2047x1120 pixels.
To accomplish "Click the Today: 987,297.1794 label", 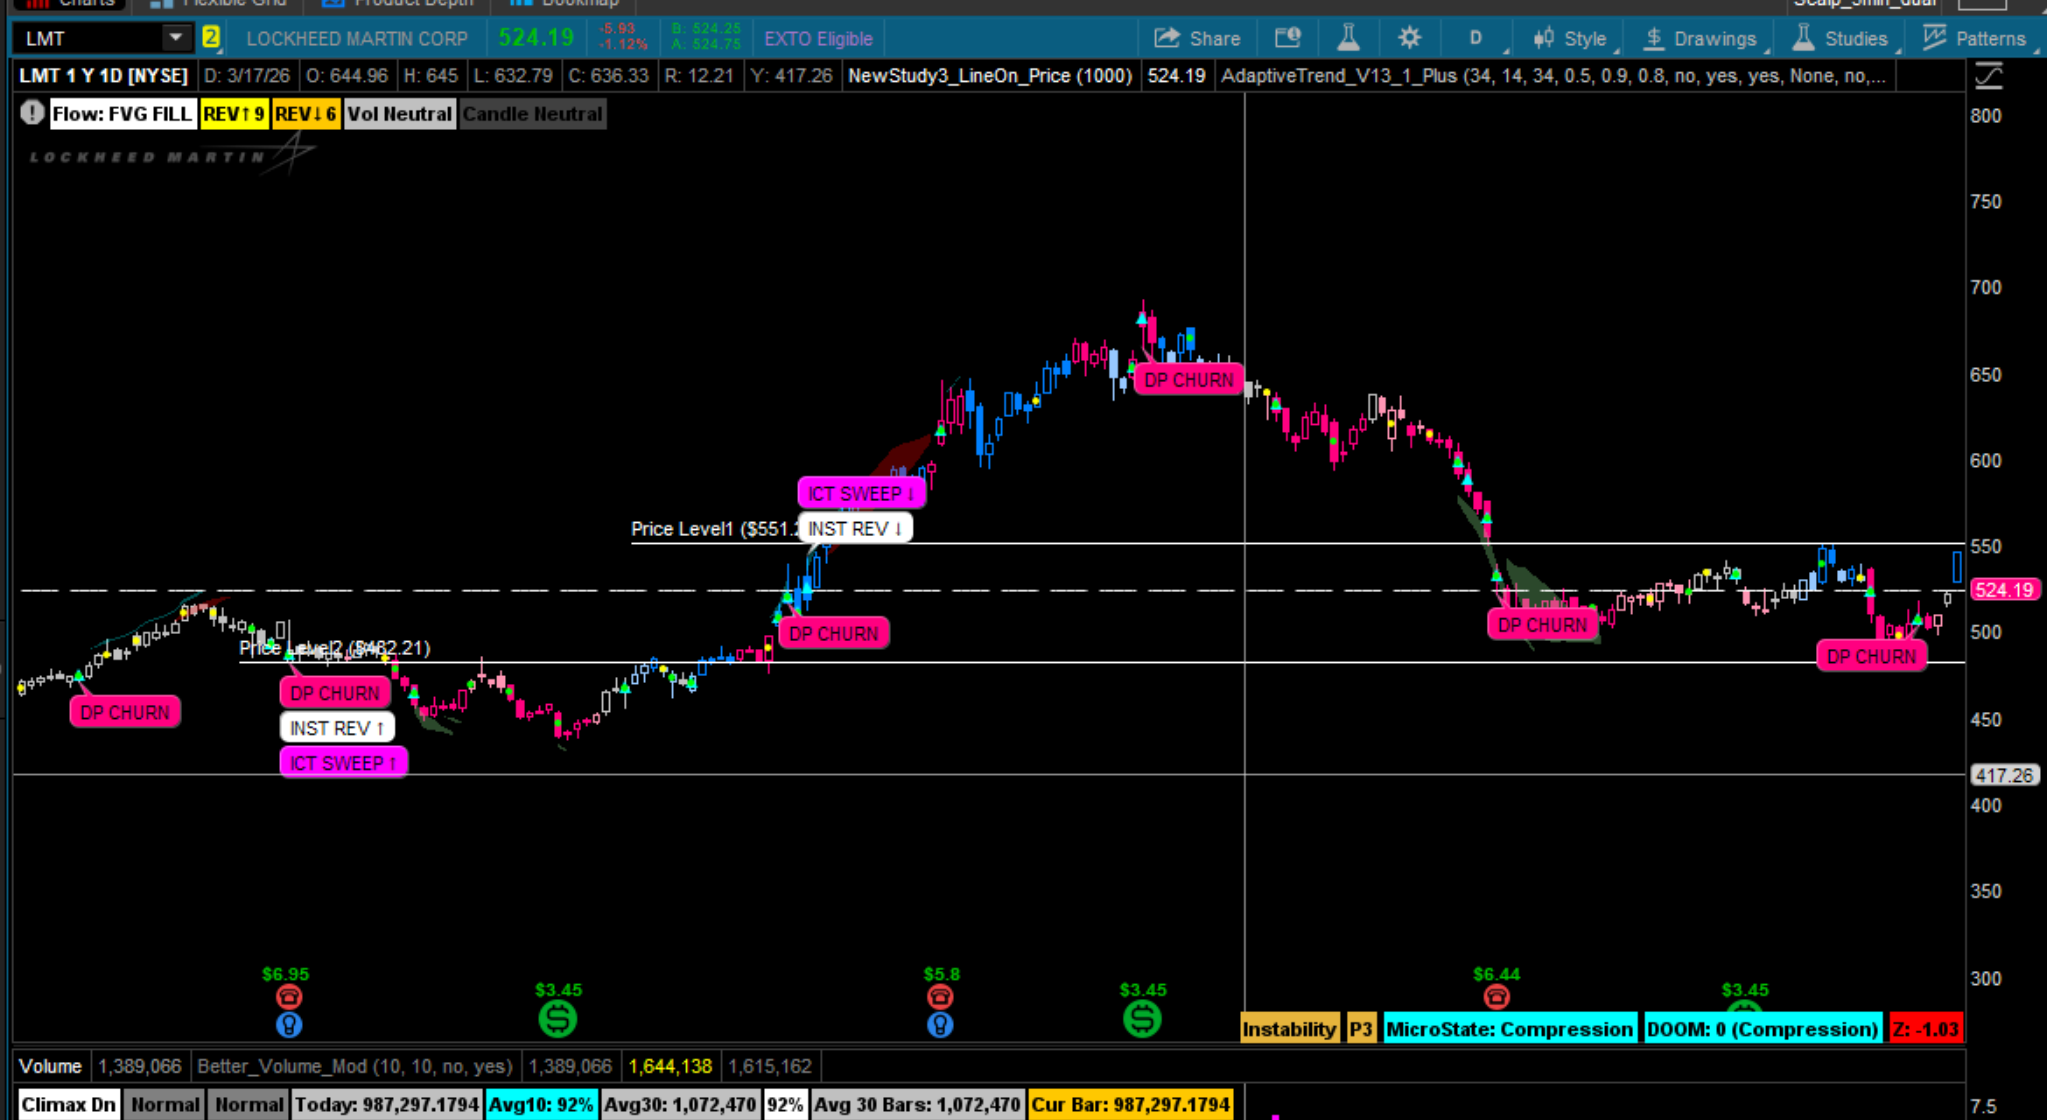I will [x=387, y=1105].
